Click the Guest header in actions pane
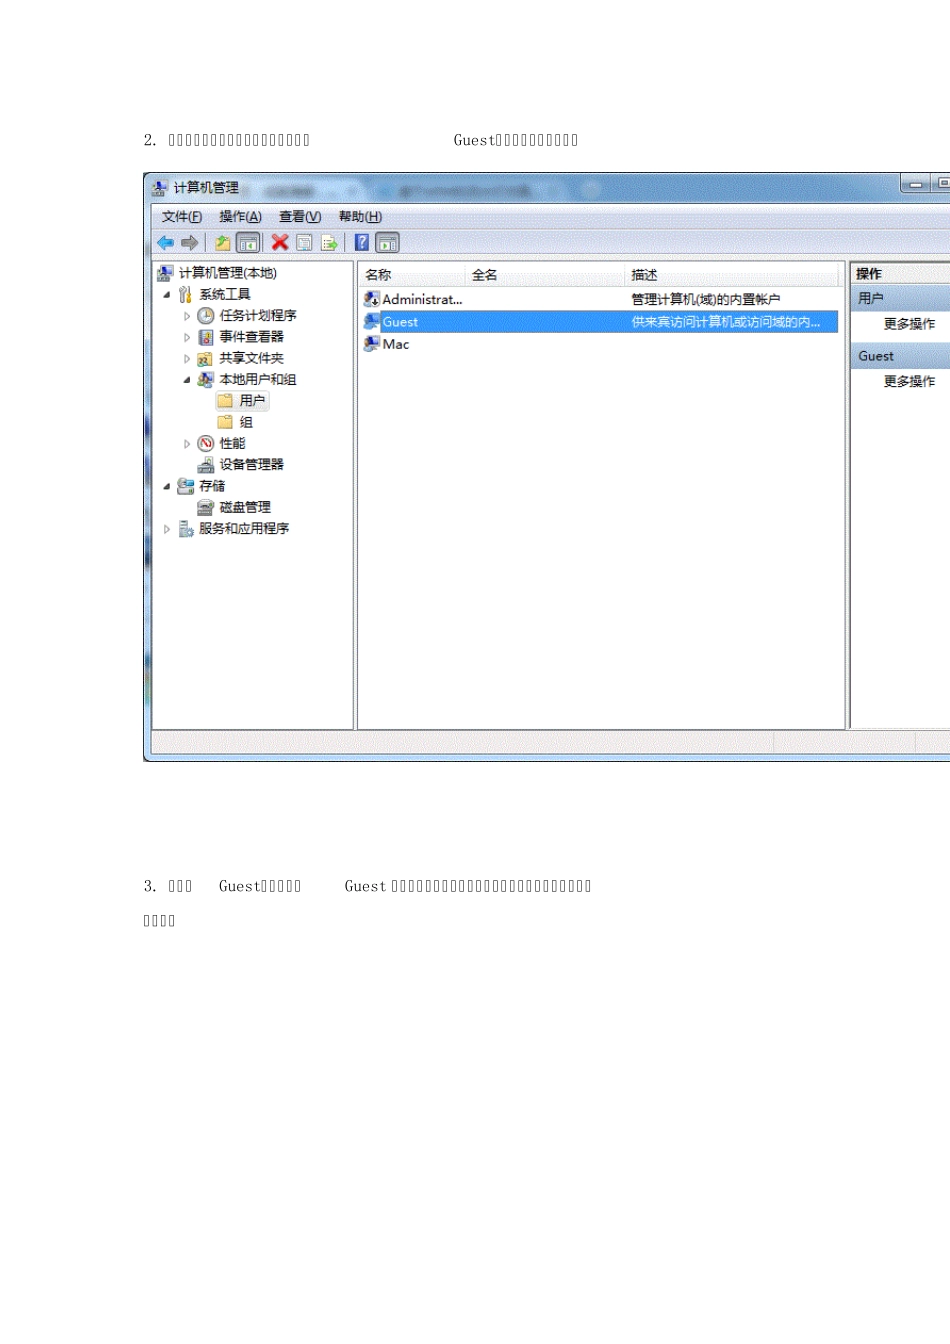The height and width of the screenshot is (1344, 950). [900, 356]
